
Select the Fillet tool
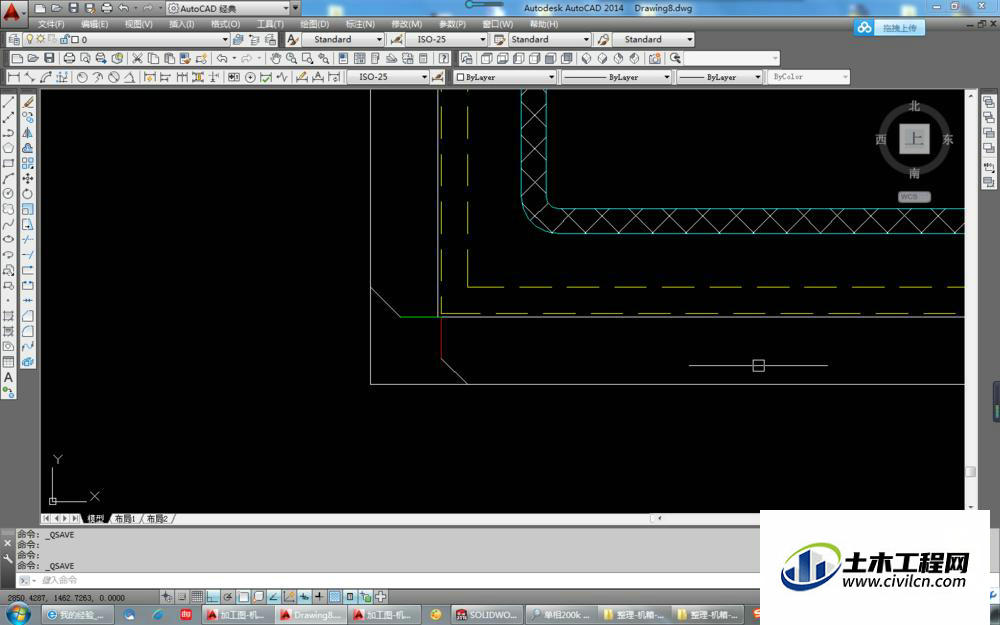click(x=28, y=331)
